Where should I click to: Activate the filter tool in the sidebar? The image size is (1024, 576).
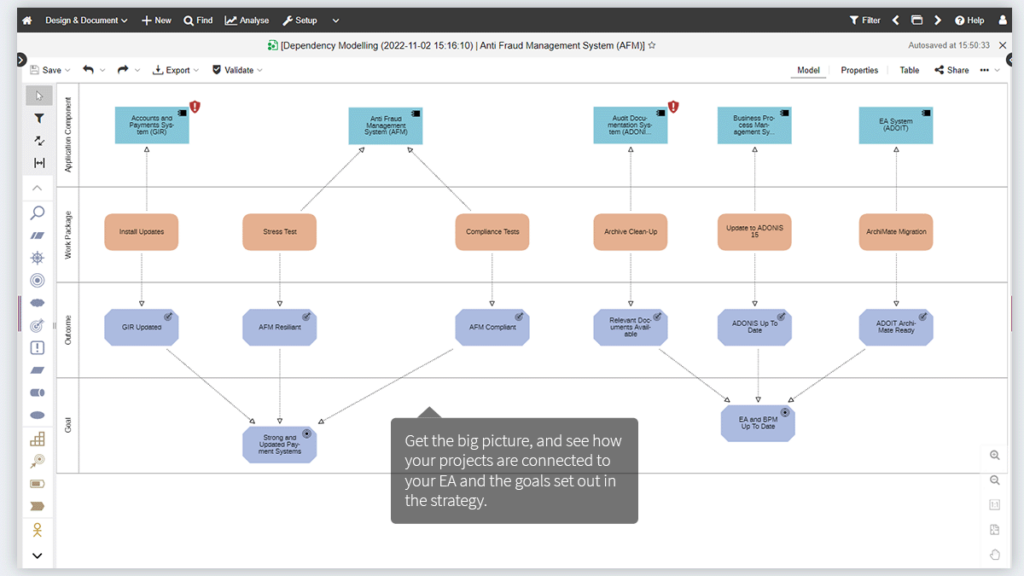tap(38, 118)
